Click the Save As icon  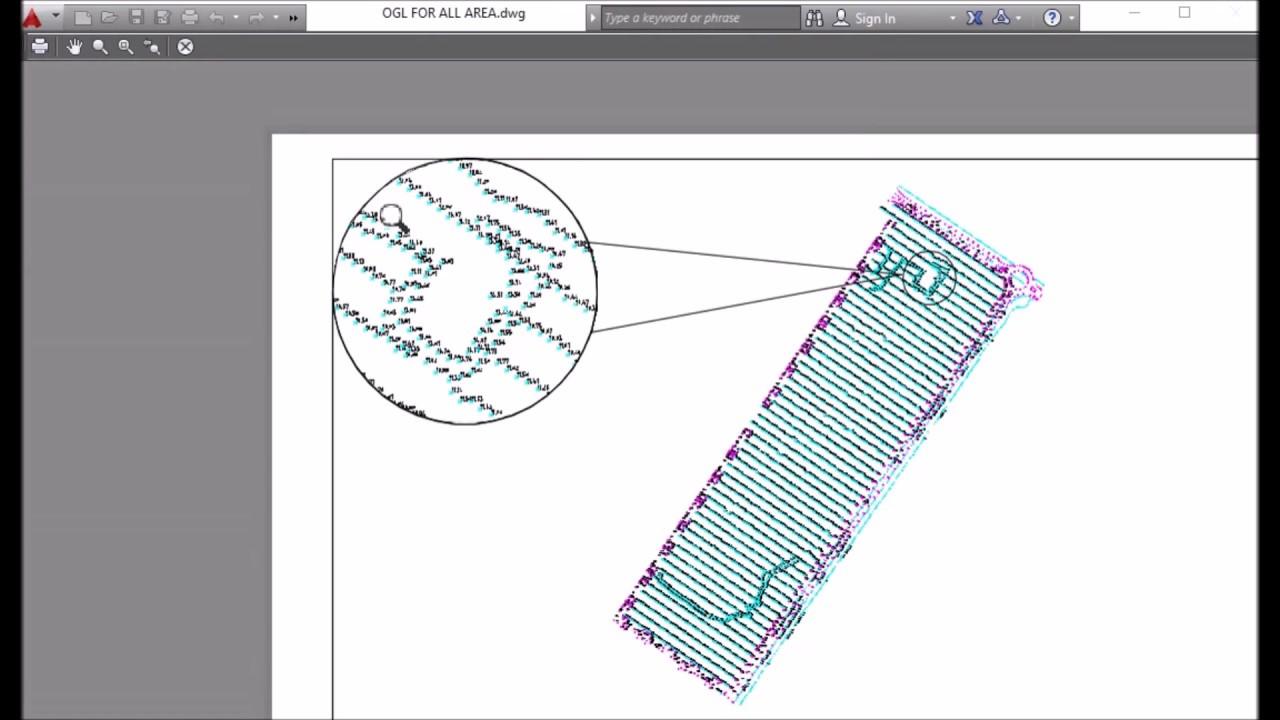pyautogui.click(x=163, y=17)
